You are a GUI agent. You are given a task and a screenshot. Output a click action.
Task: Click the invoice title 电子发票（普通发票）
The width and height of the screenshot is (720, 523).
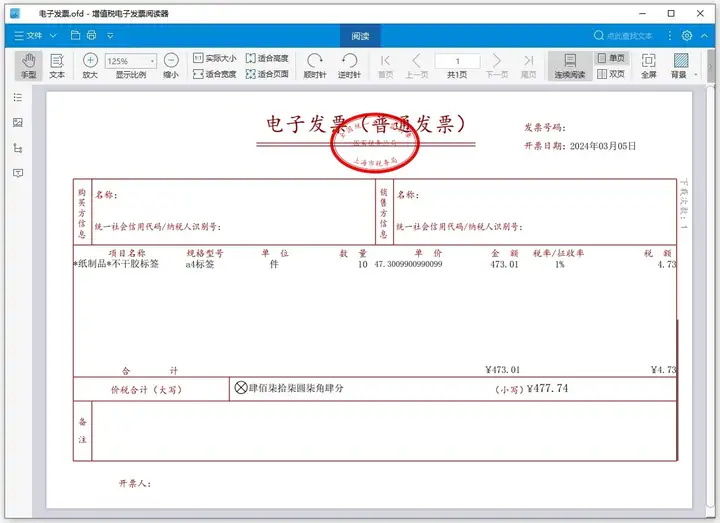pyautogui.click(x=366, y=124)
